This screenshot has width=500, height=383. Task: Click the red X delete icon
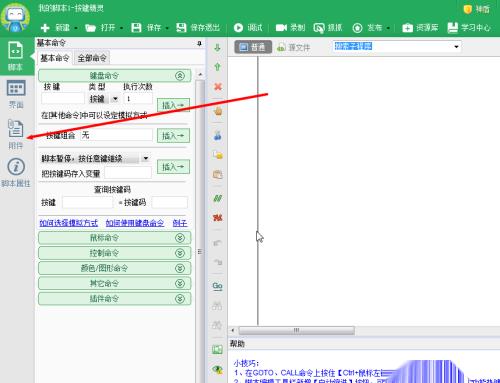(x=218, y=87)
